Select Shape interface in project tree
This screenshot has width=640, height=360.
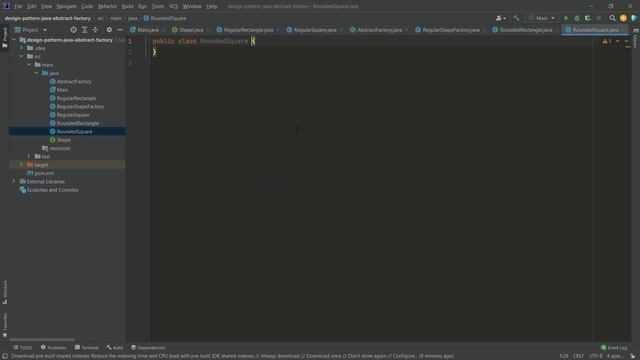tap(63, 140)
